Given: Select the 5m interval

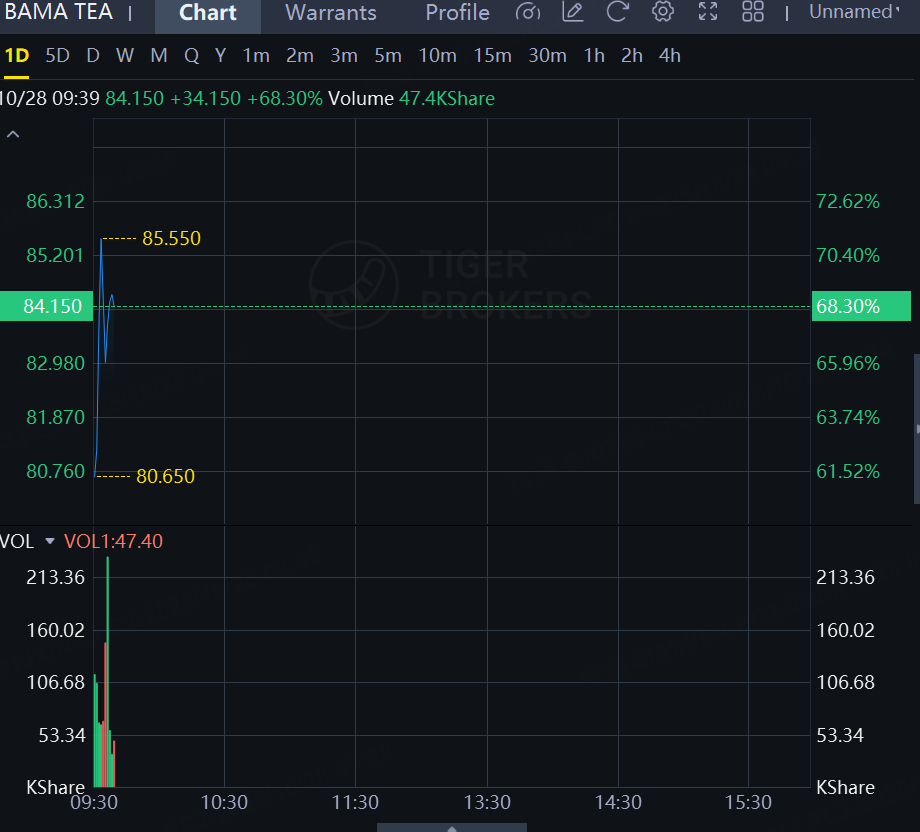Looking at the screenshot, I should 388,56.
